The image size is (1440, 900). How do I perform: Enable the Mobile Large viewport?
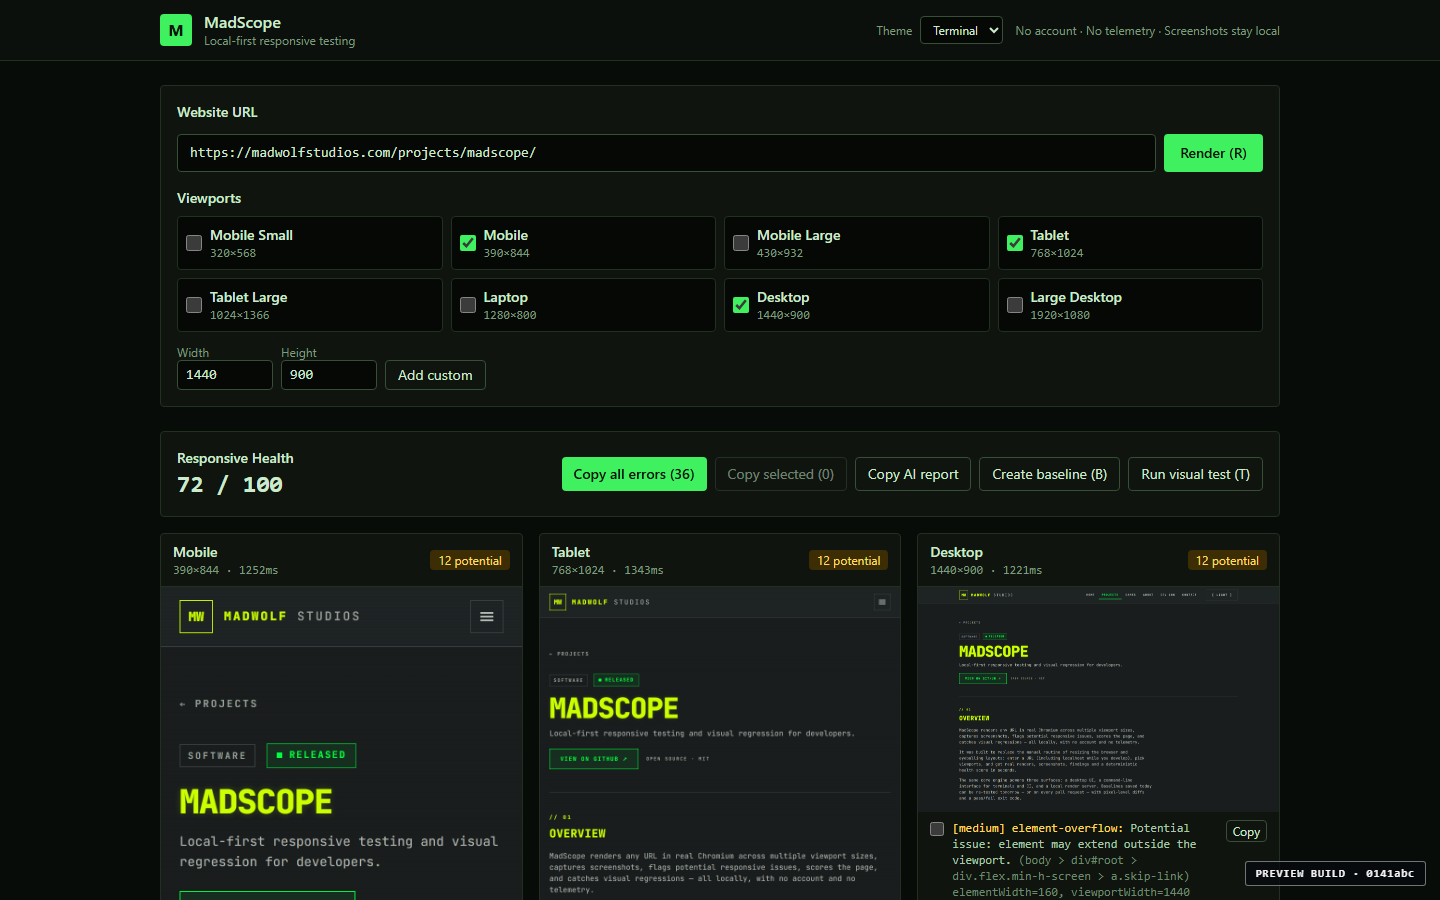point(741,243)
